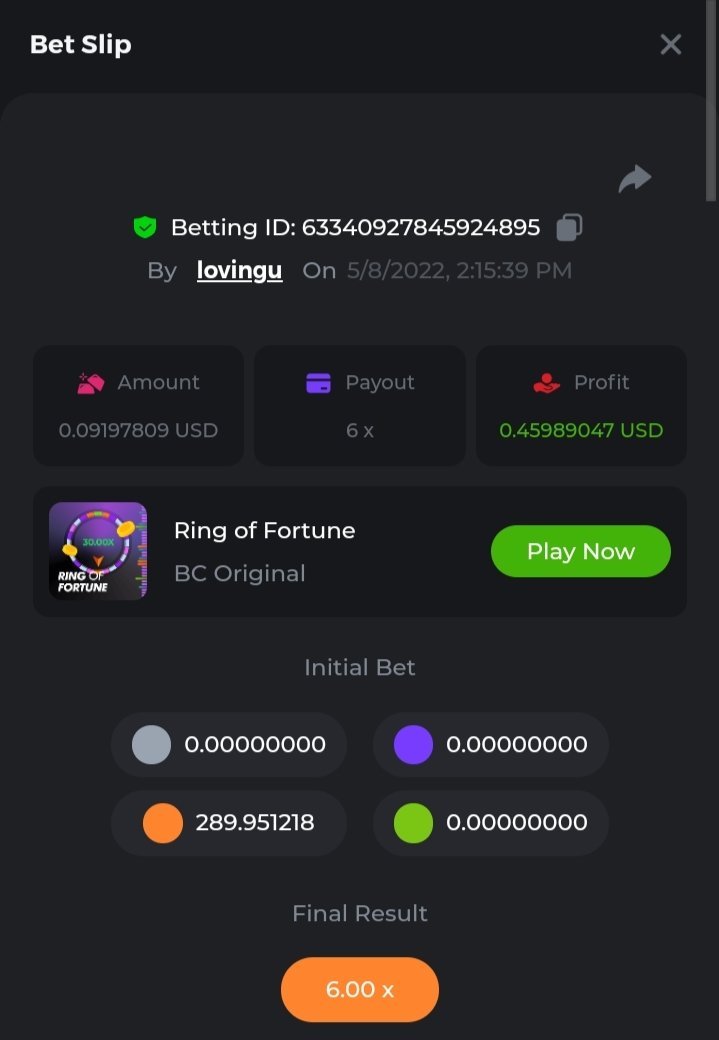Open the lovingu user profile link
The image size is (719, 1040).
tap(239, 270)
